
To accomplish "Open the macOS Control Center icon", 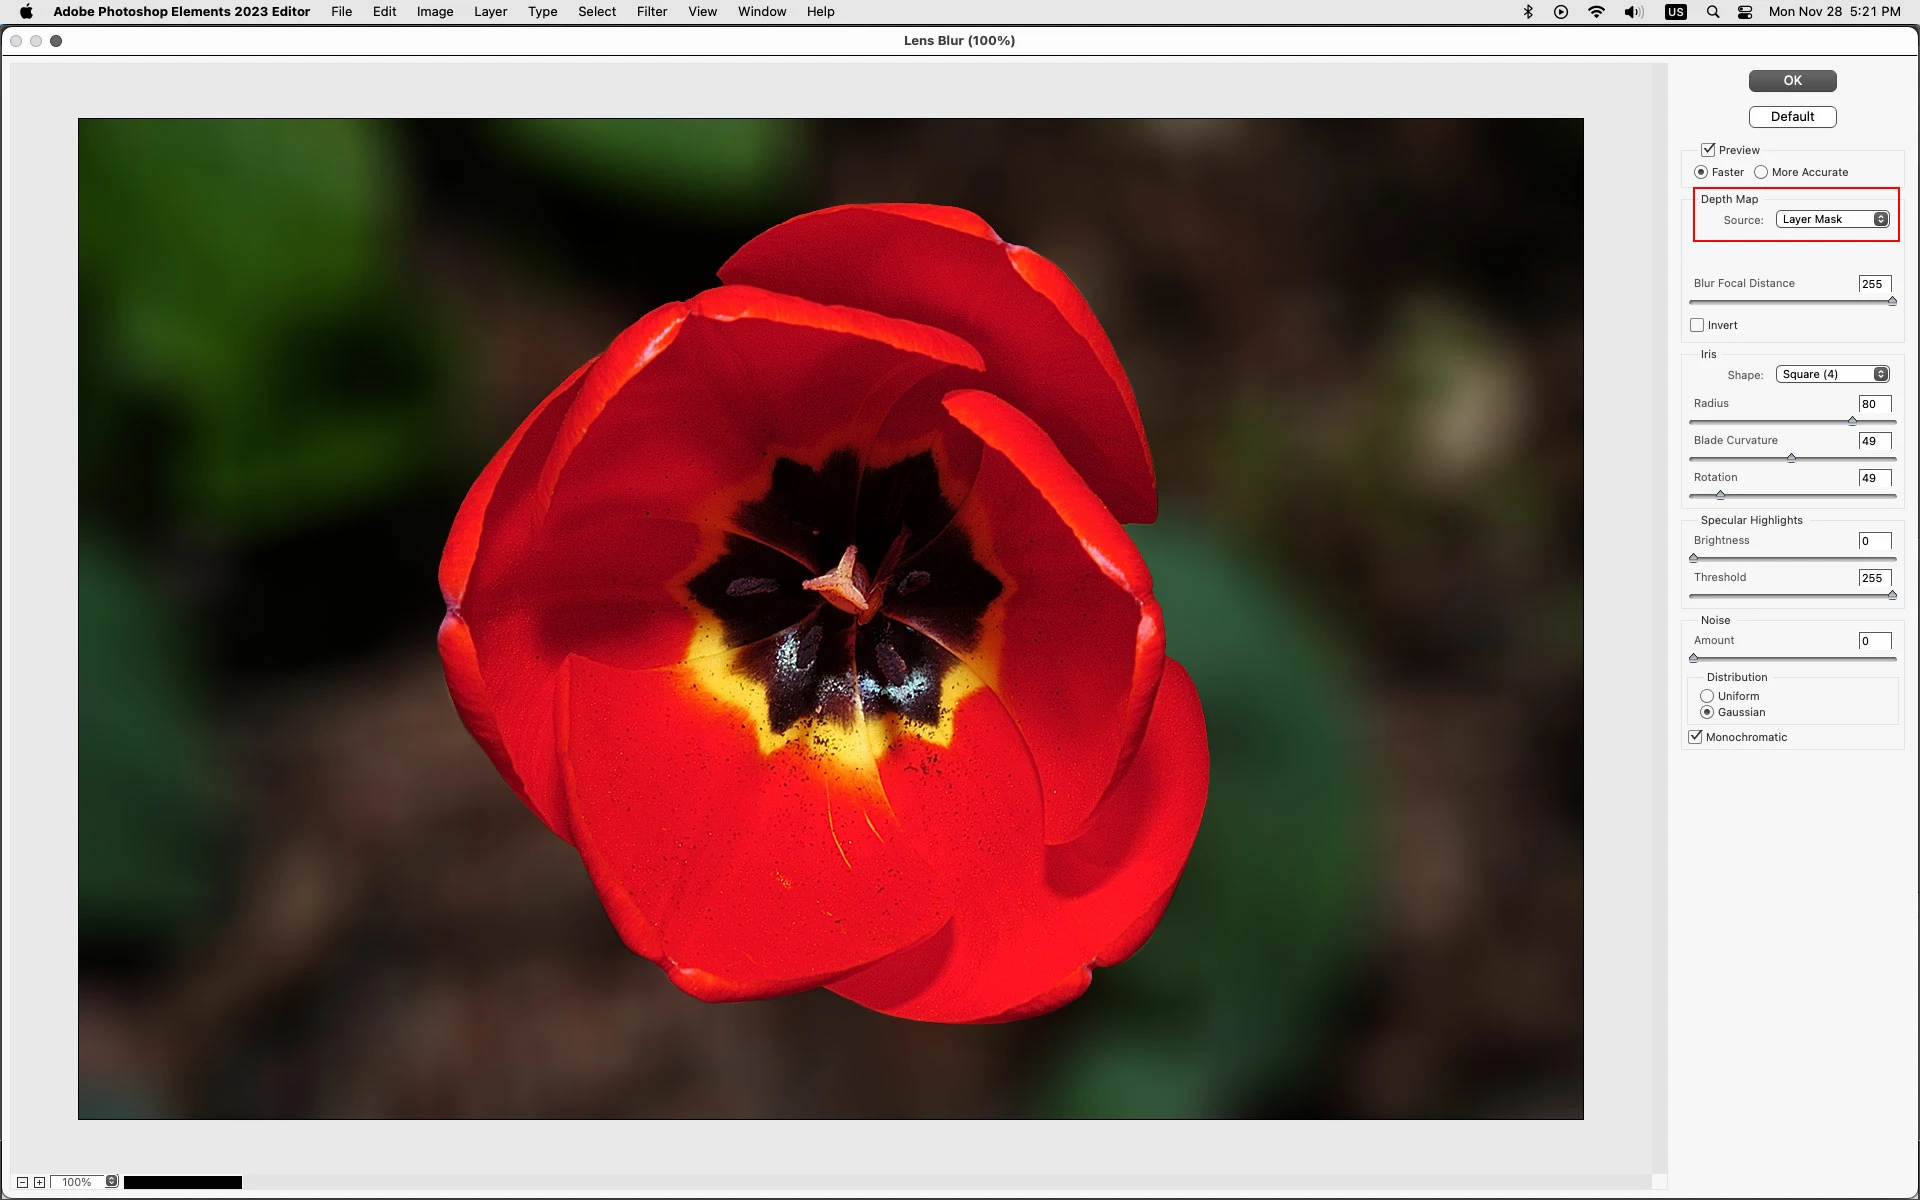I will point(1745,12).
